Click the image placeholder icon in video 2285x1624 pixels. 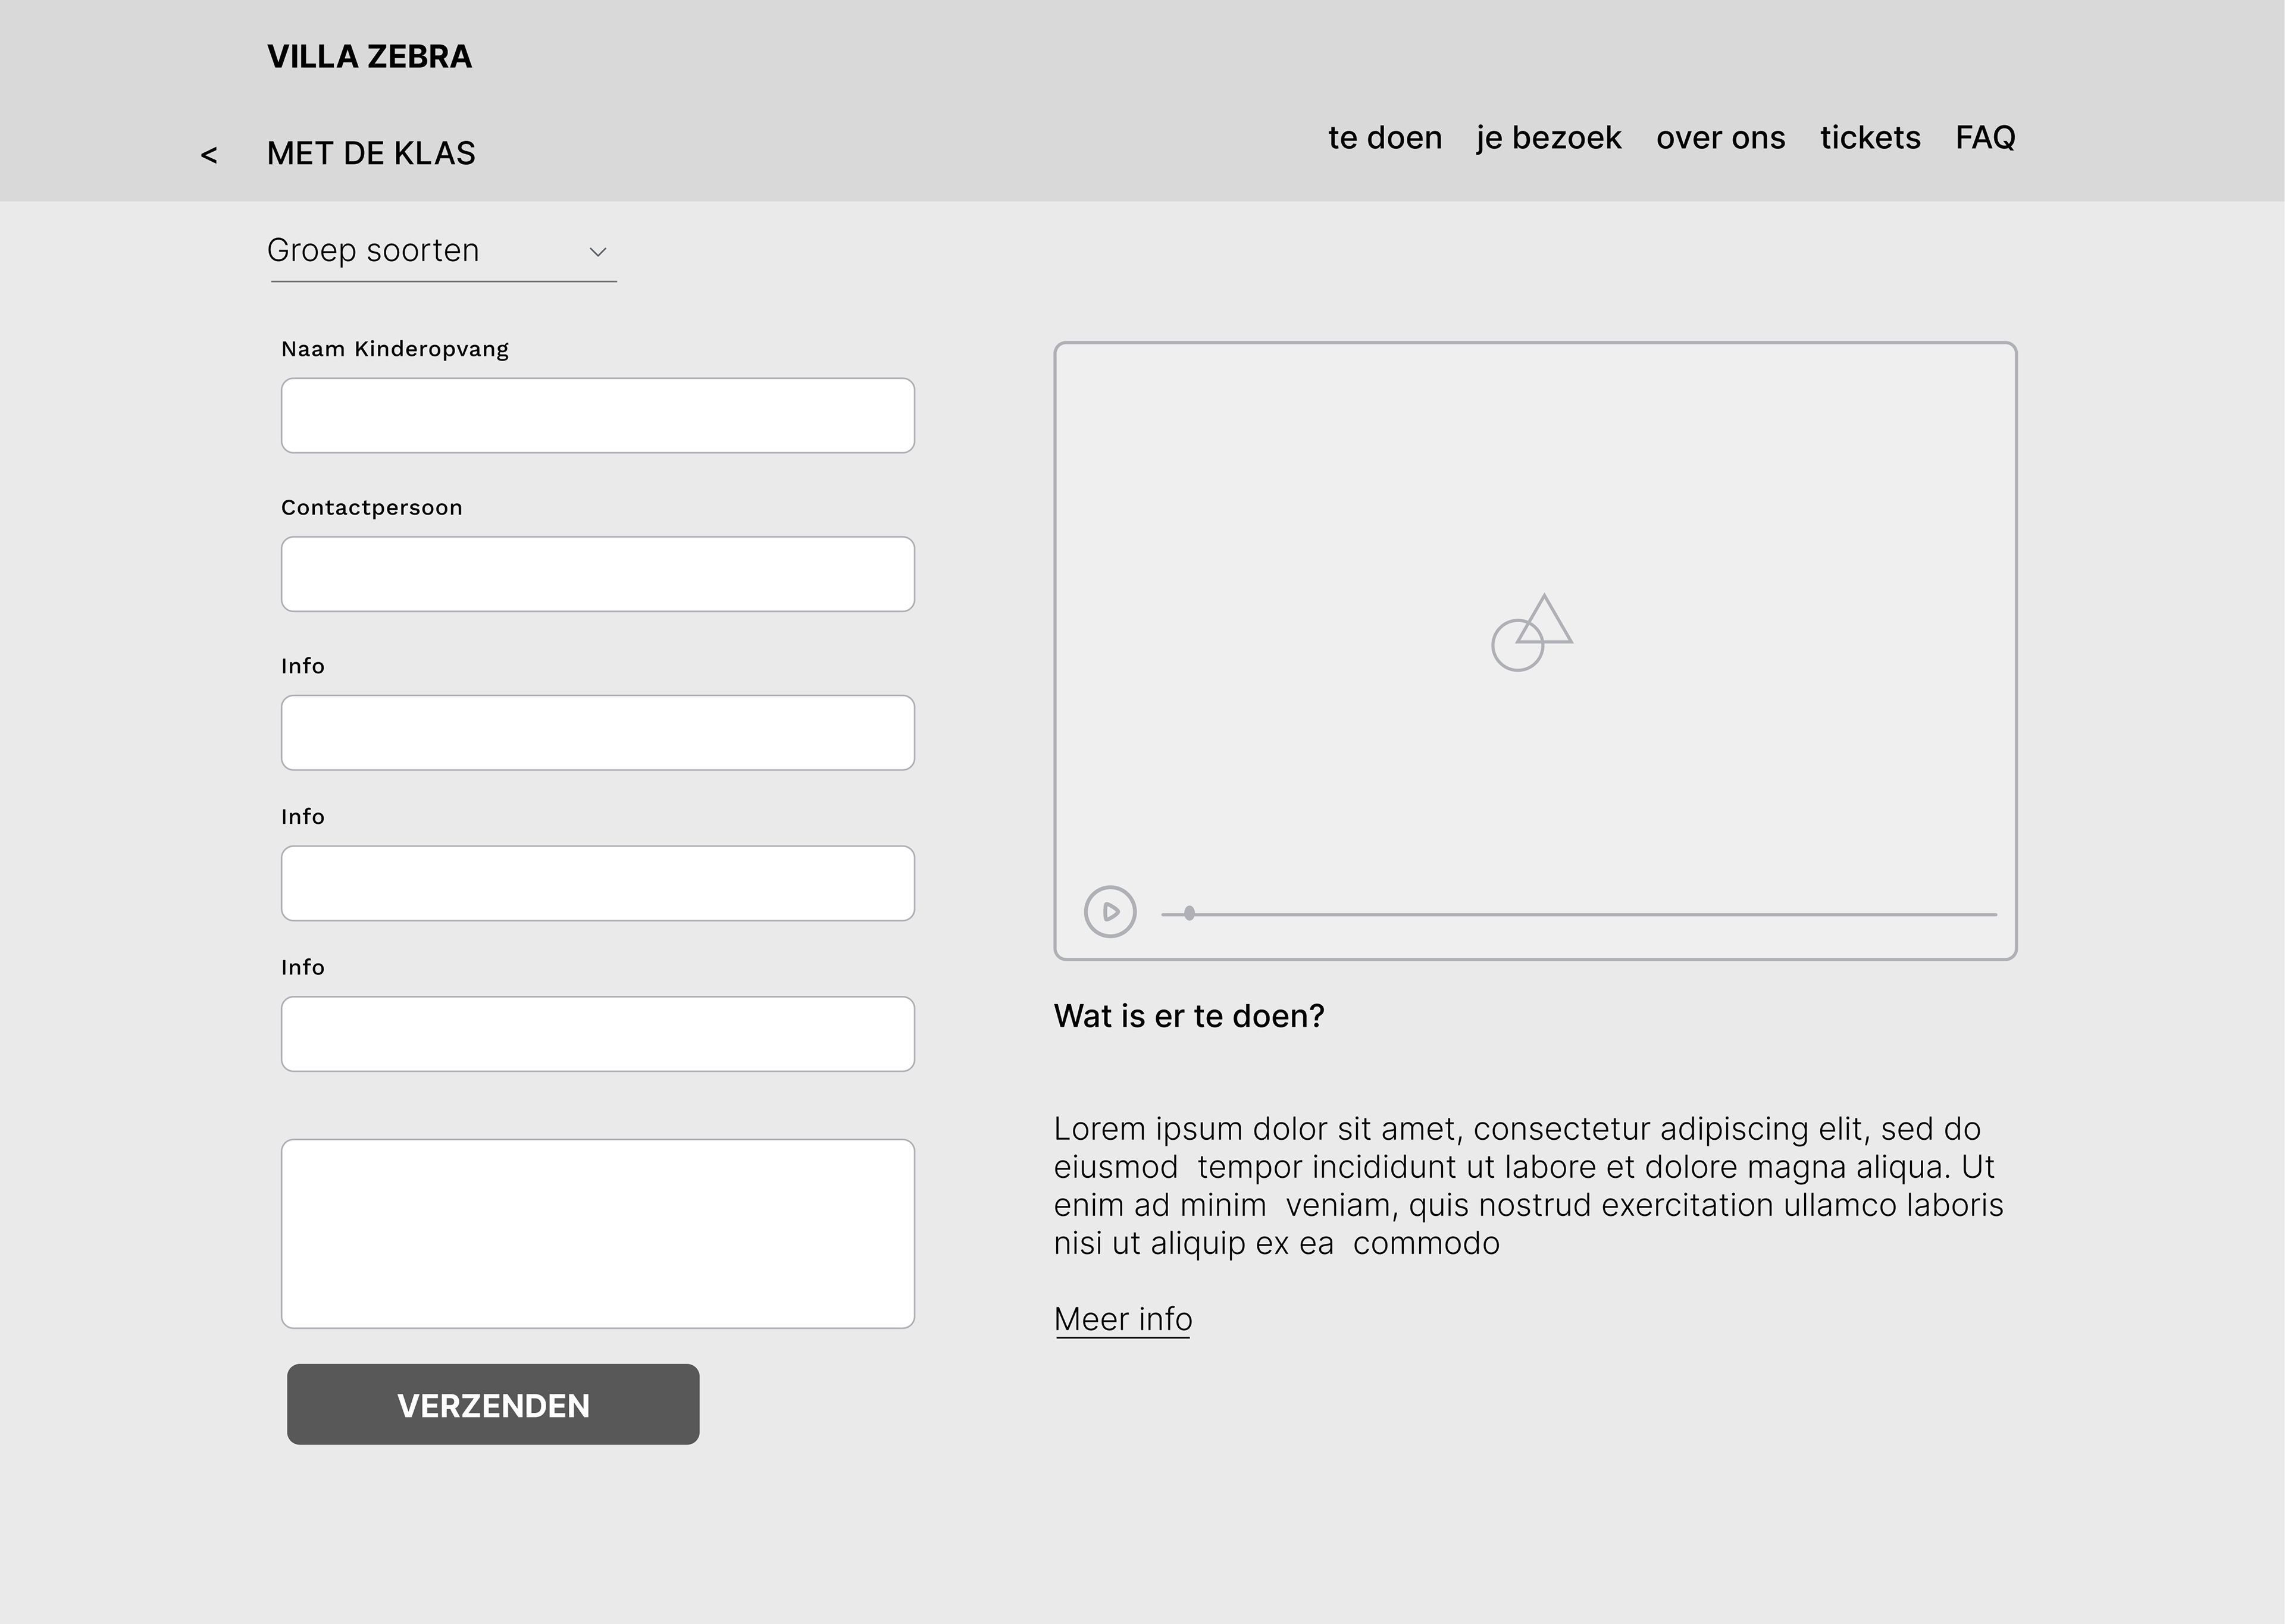(x=1532, y=632)
